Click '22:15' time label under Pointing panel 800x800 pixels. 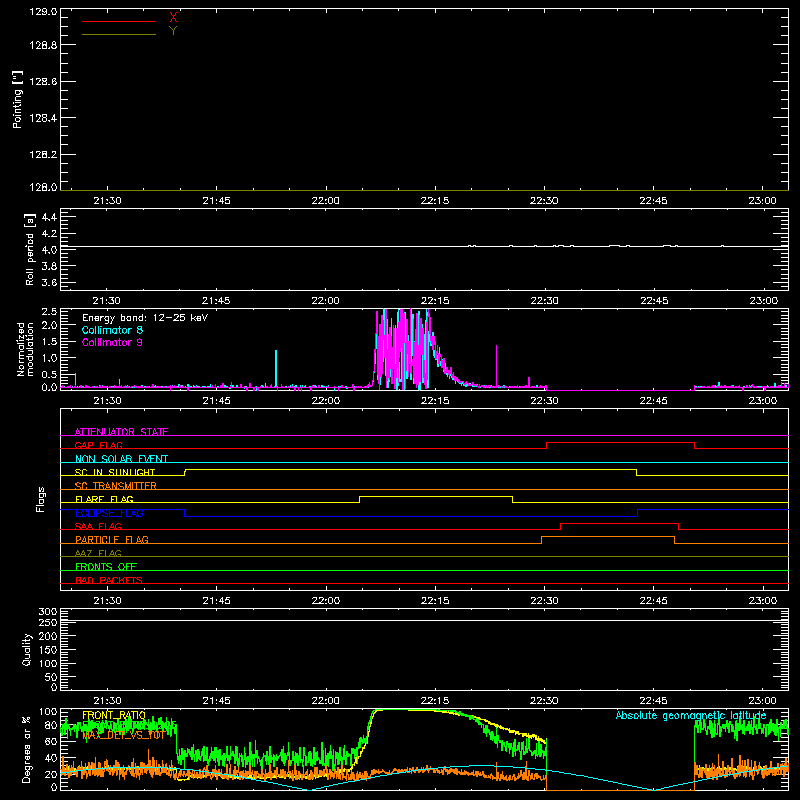point(435,201)
